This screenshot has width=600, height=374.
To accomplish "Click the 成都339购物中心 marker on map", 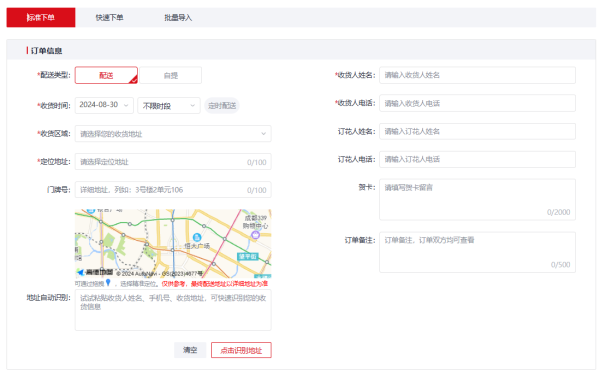I will pyautogui.click(x=255, y=235).
